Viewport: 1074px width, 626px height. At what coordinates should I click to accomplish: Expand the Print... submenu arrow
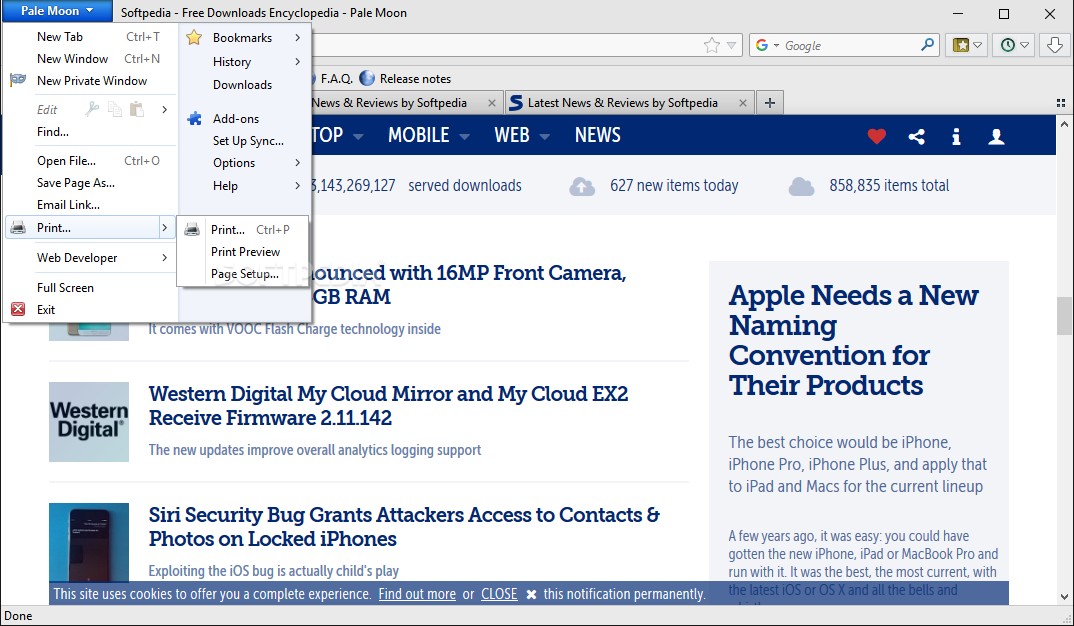pos(164,227)
